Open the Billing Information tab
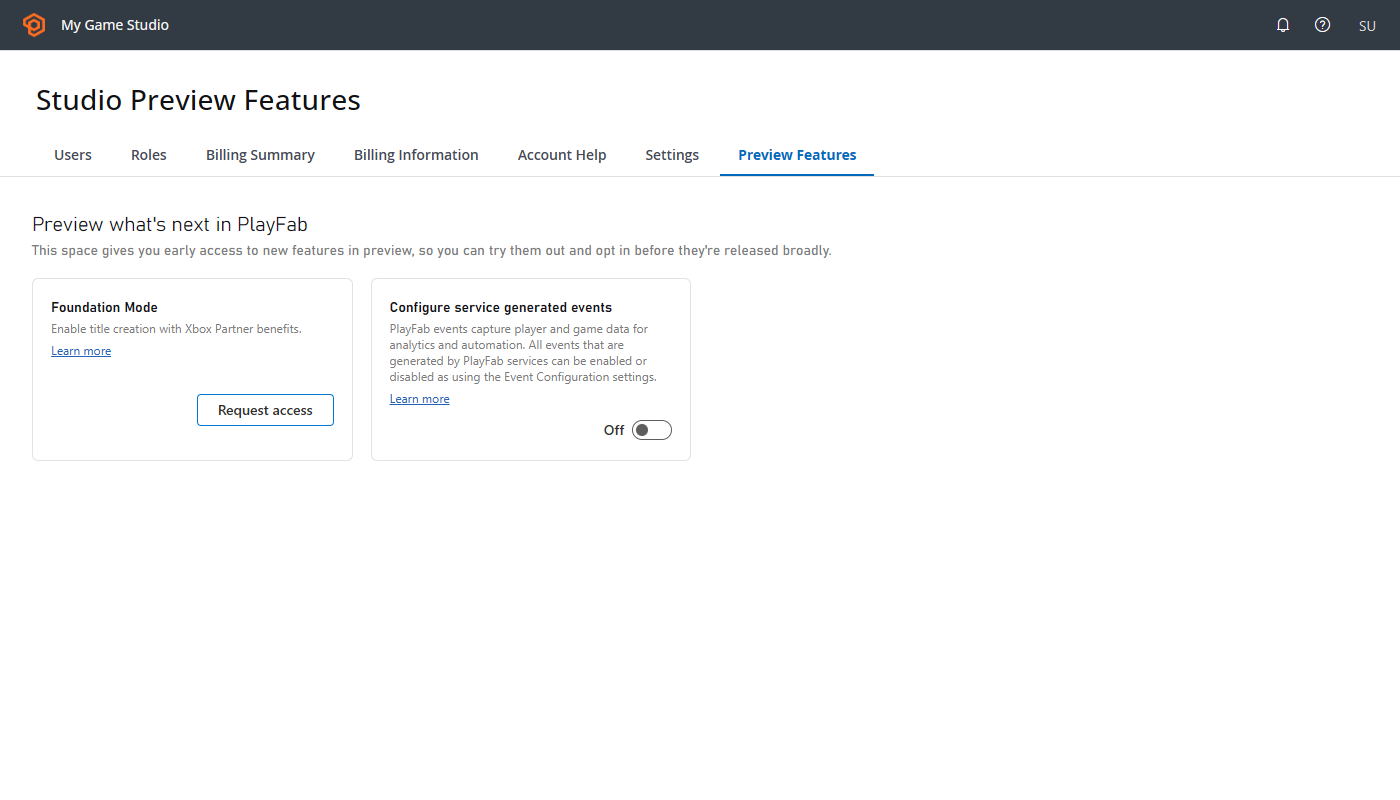Viewport: 1400px width, 800px height. [x=416, y=155]
